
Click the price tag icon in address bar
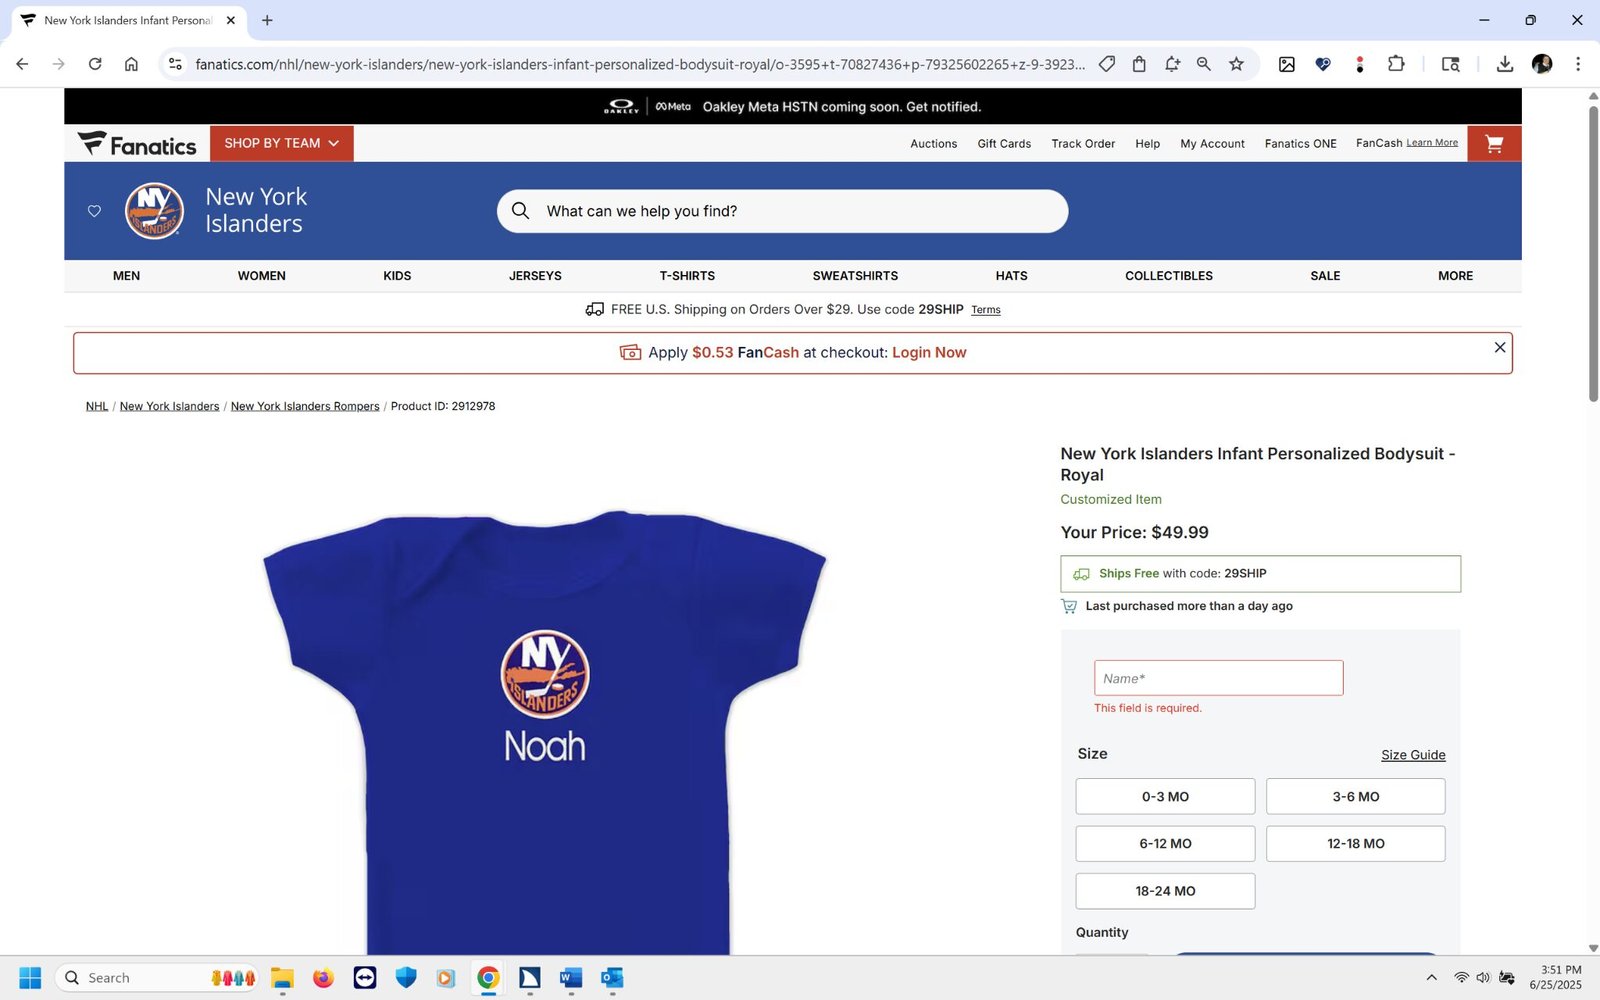pyautogui.click(x=1107, y=64)
